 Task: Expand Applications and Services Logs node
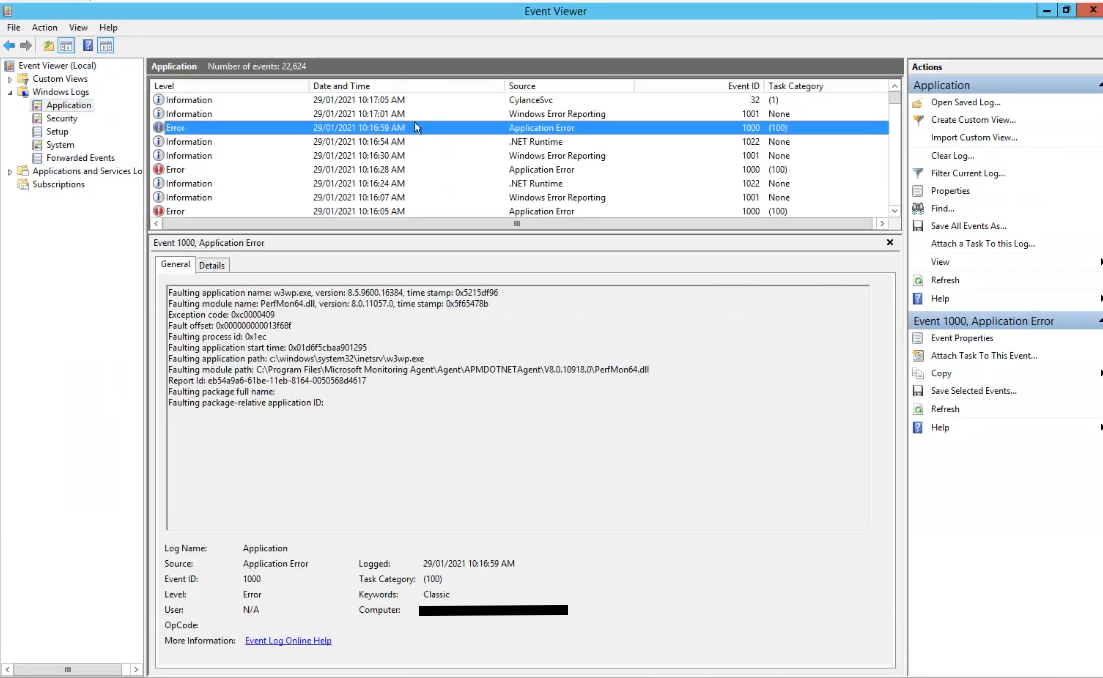click(10, 172)
